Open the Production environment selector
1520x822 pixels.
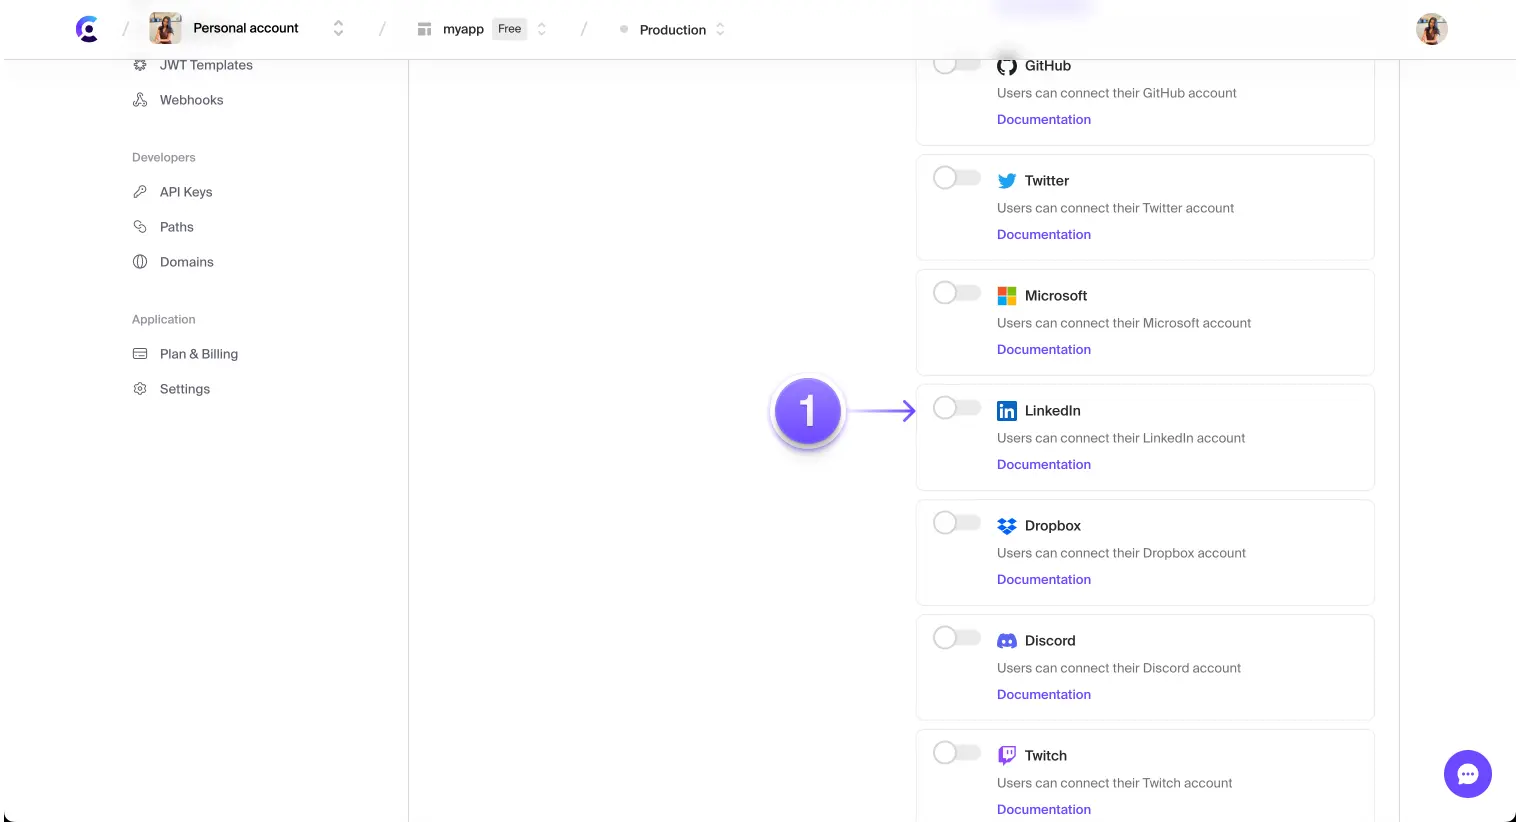tap(720, 29)
